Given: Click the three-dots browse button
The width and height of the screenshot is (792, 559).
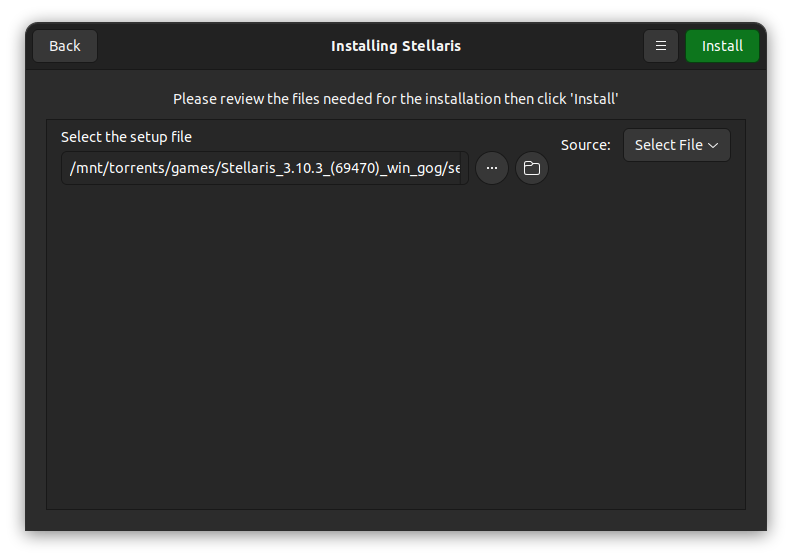Looking at the screenshot, I should coord(491,168).
